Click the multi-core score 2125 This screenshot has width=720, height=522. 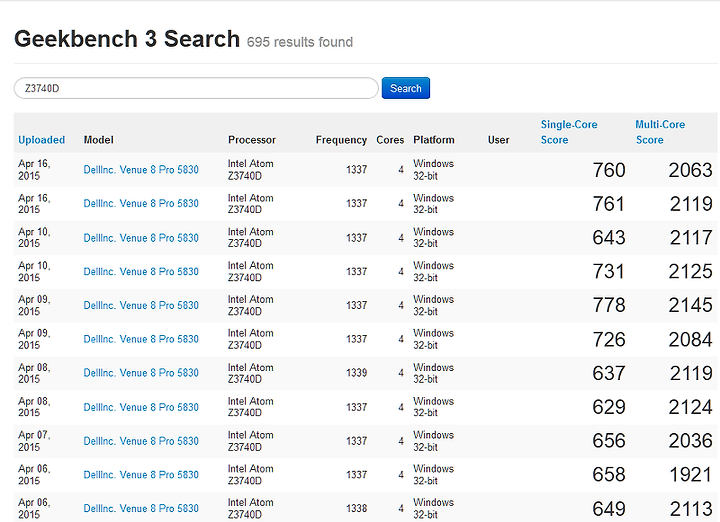point(690,271)
